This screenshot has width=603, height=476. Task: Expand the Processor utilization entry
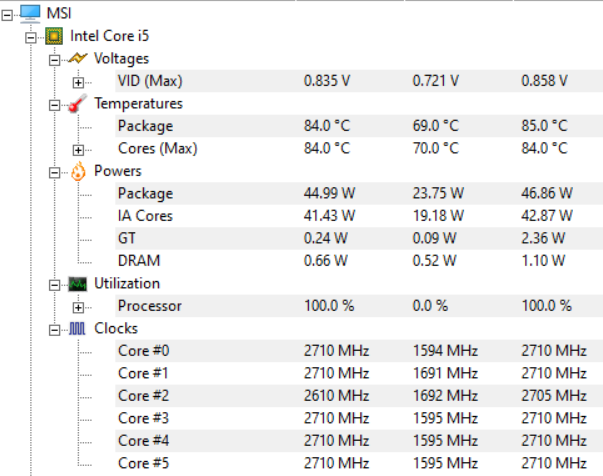pos(77,306)
